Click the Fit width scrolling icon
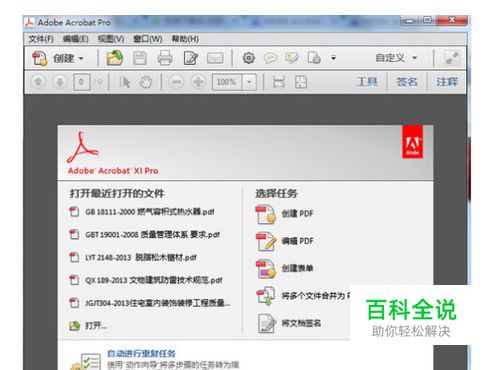 [279, 82]
